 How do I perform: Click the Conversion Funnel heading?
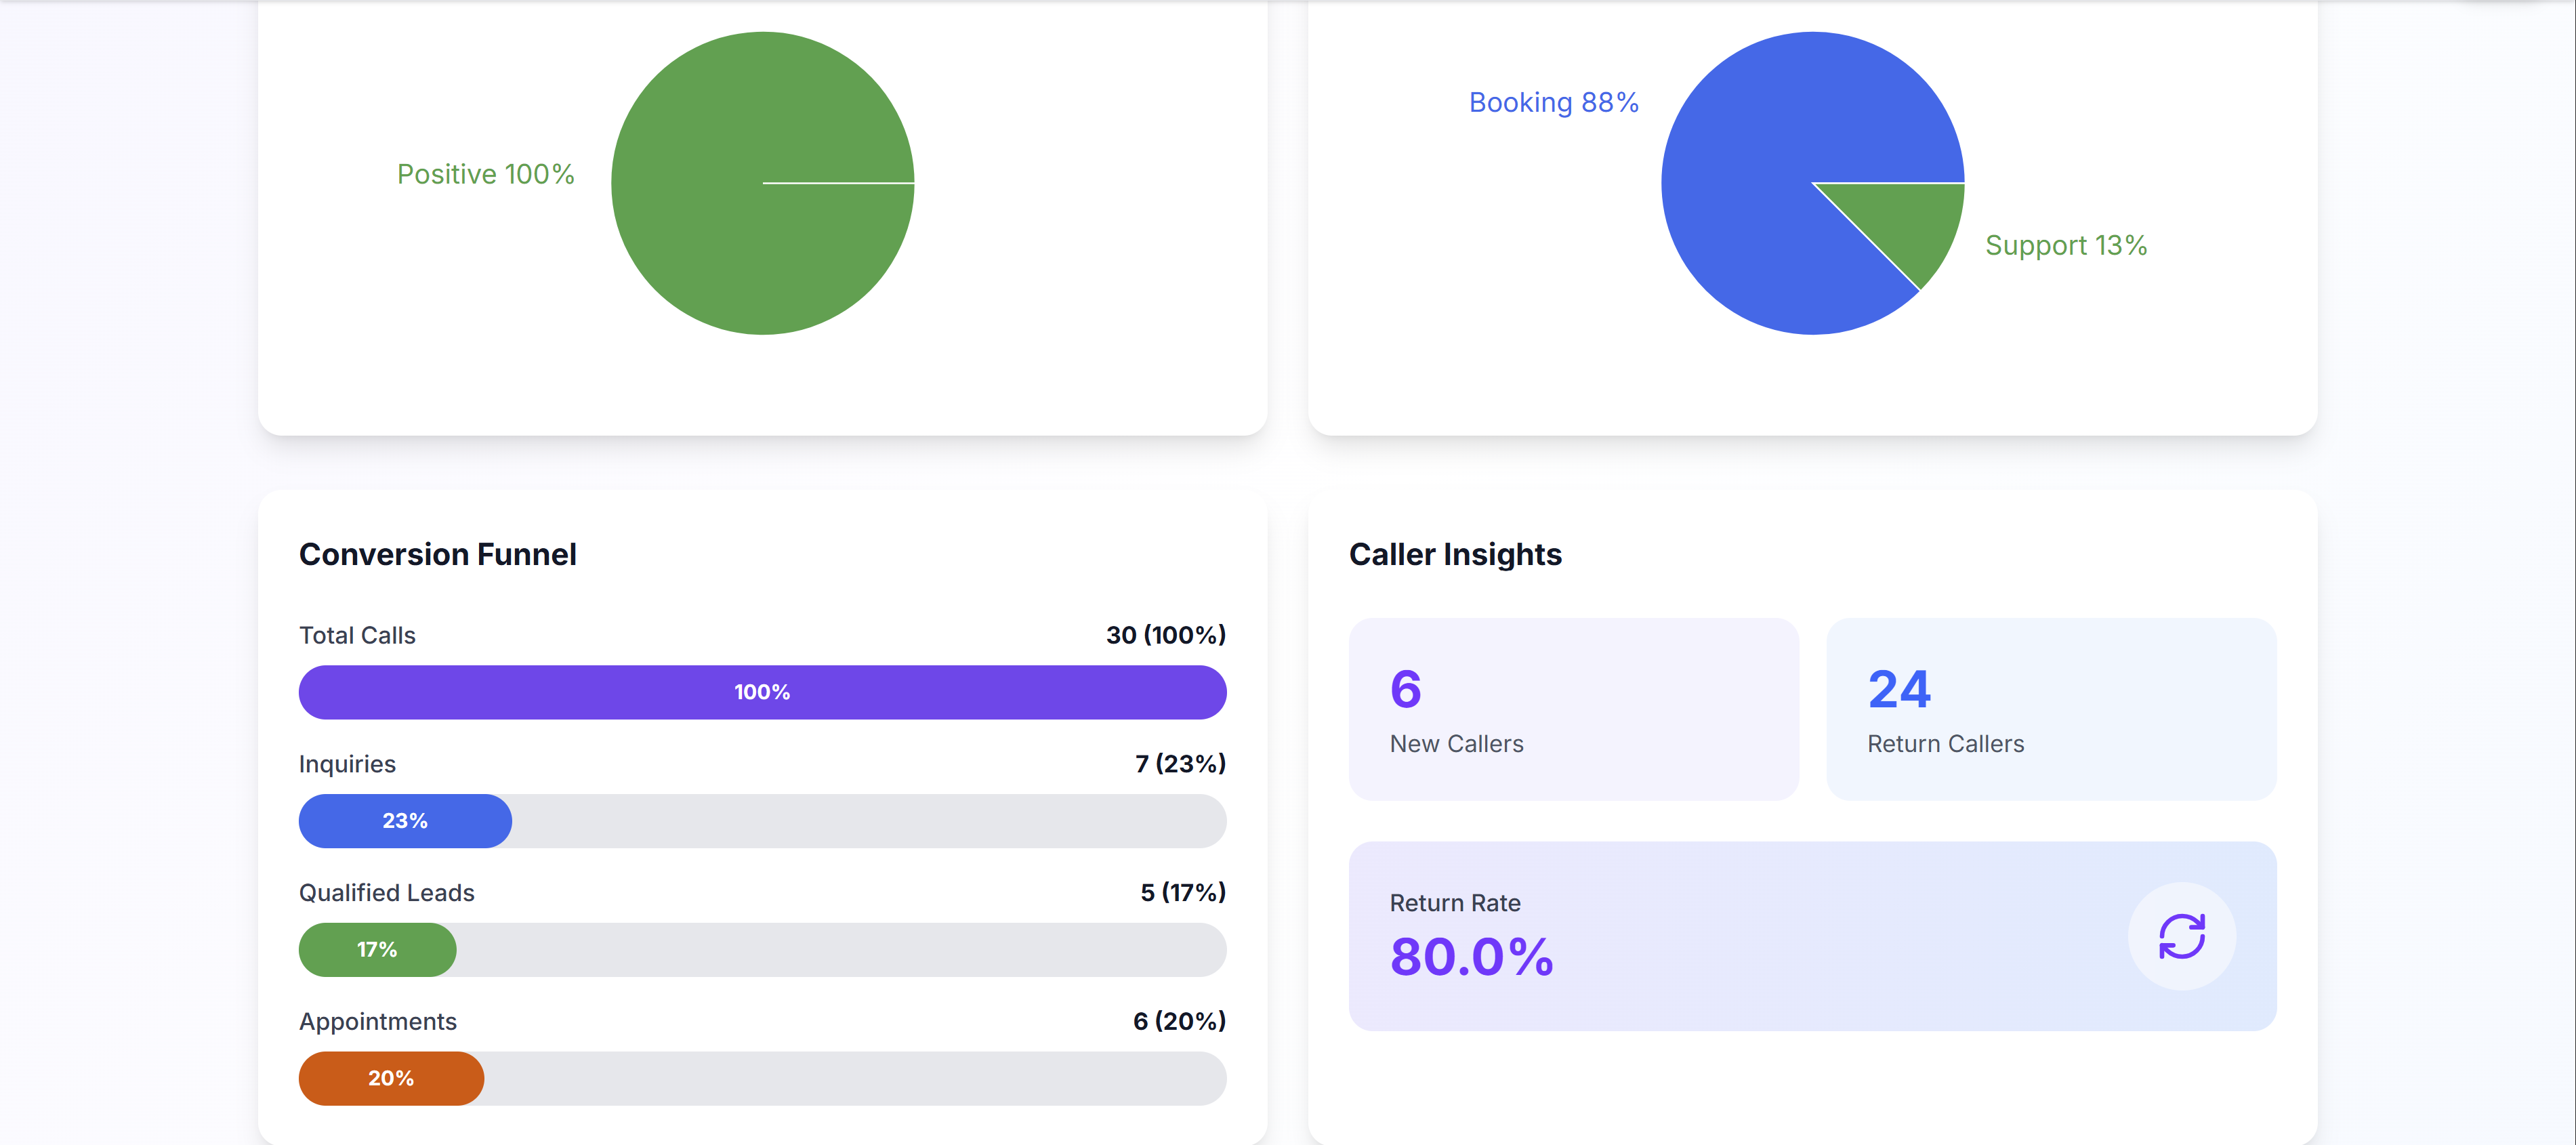437,554
